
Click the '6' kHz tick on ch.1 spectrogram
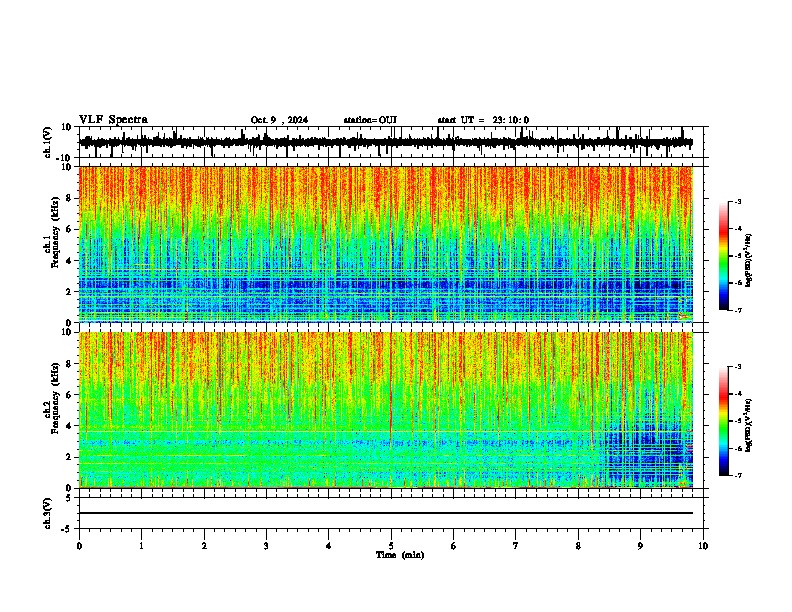pos(70,229)
